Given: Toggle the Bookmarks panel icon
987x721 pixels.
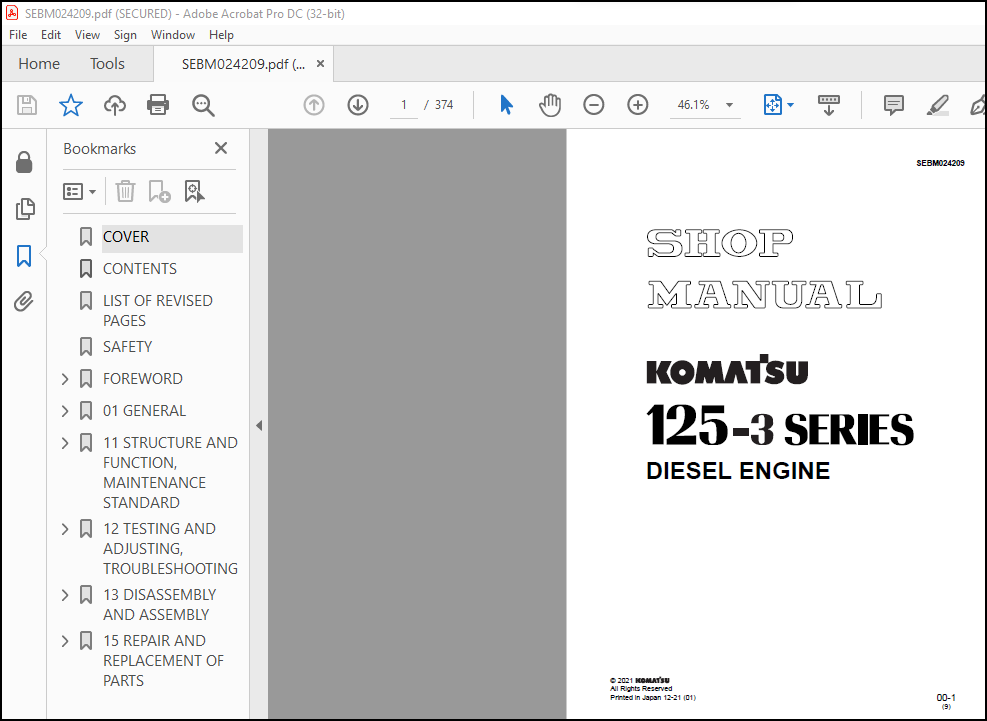Looking at the screenshot, I should (x=24, y=256).
